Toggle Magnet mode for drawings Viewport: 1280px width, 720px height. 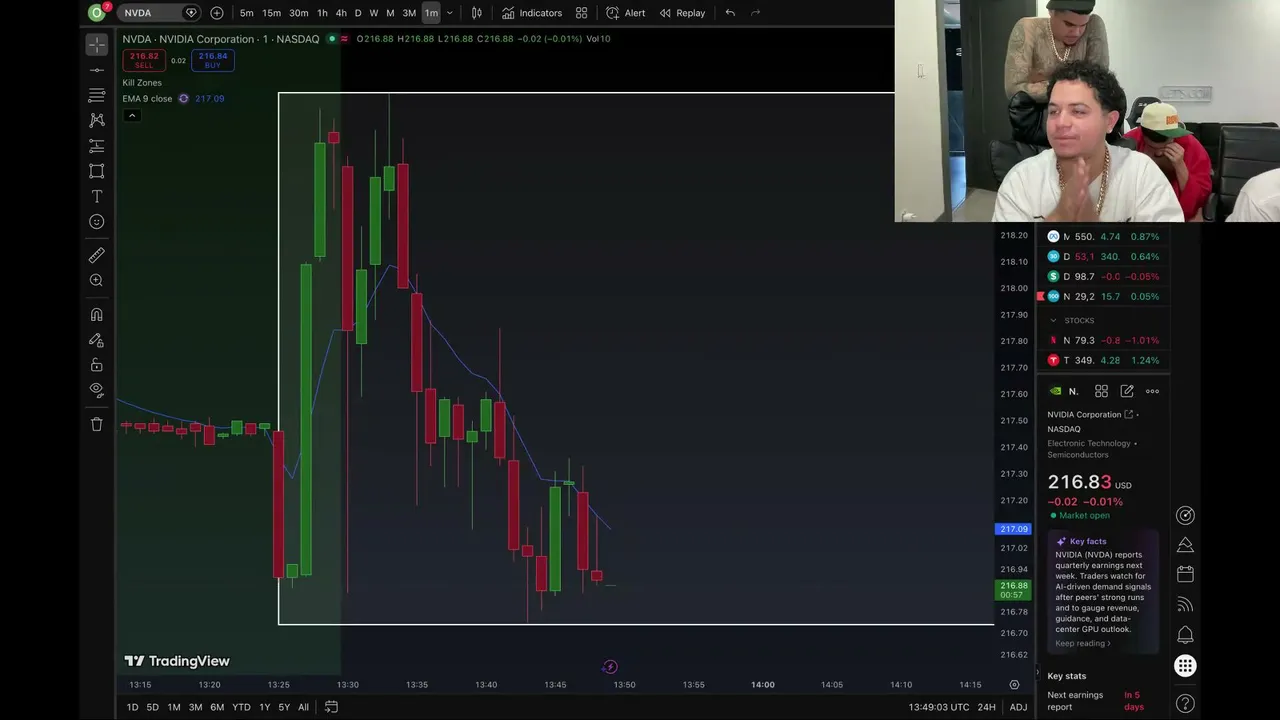coord(96,315)
